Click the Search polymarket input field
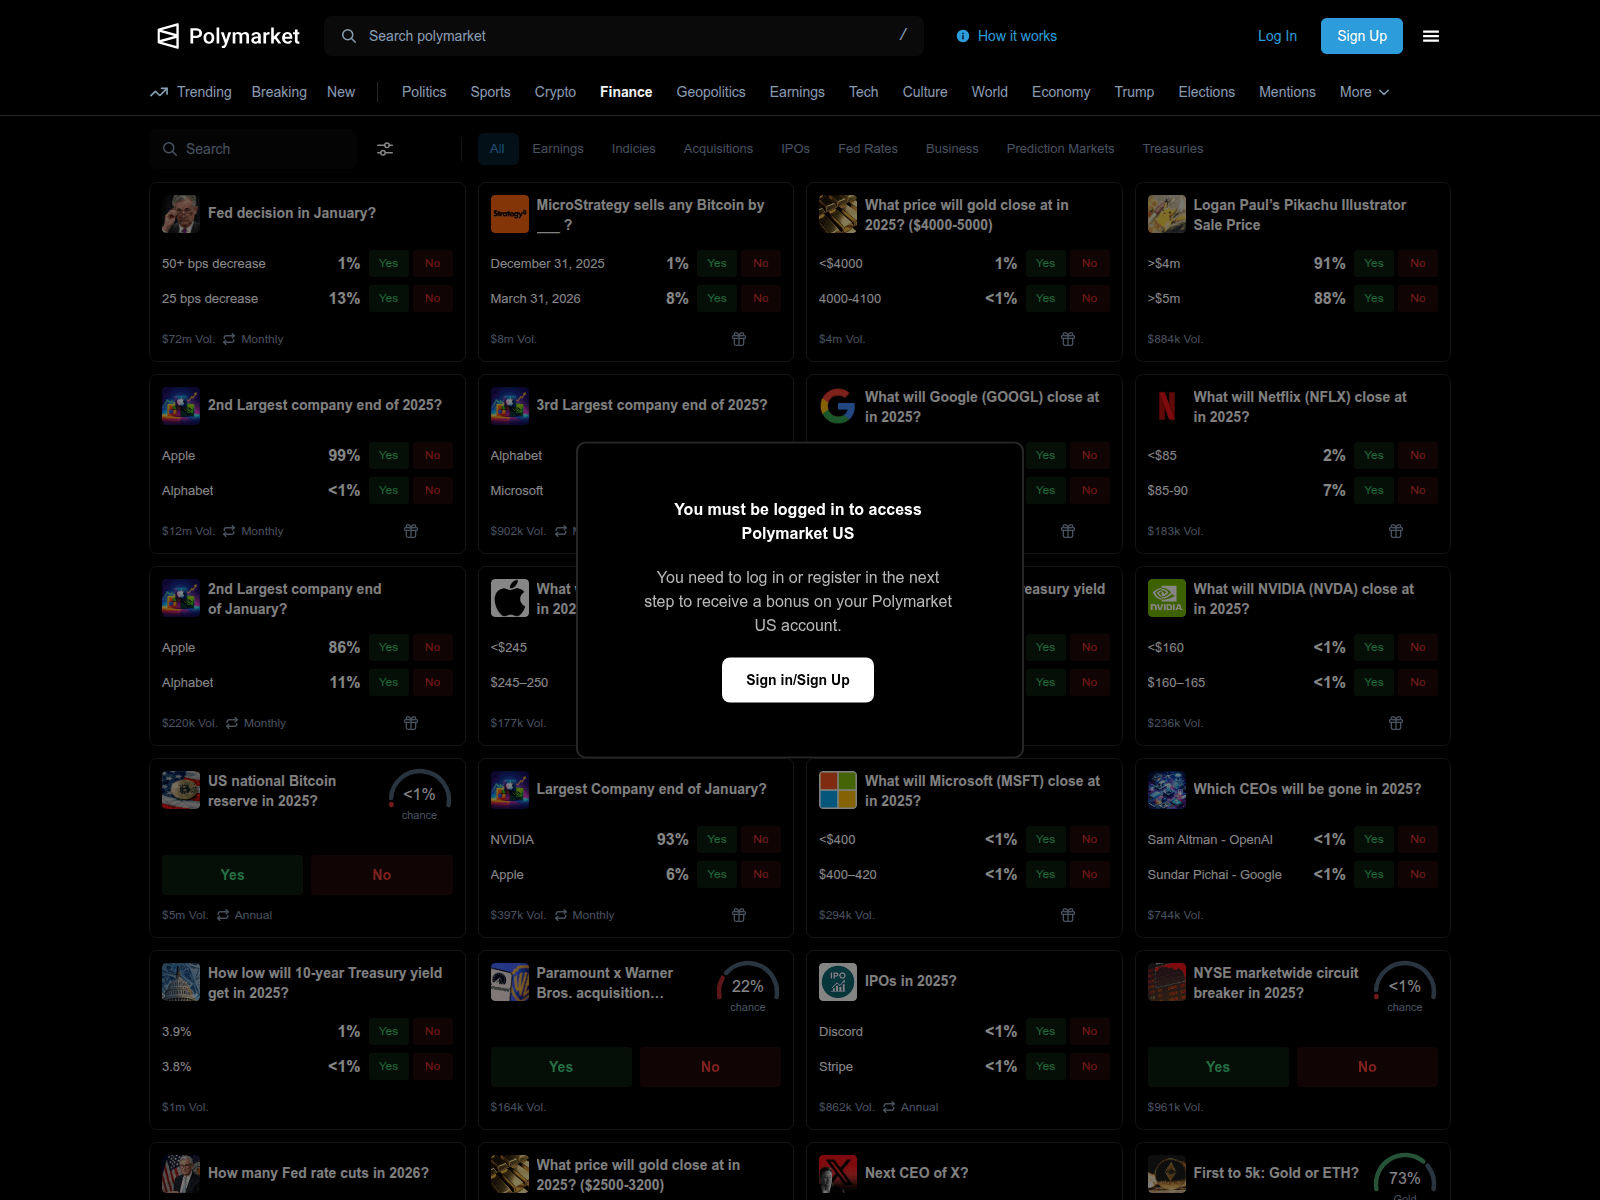 pos(624,36)
